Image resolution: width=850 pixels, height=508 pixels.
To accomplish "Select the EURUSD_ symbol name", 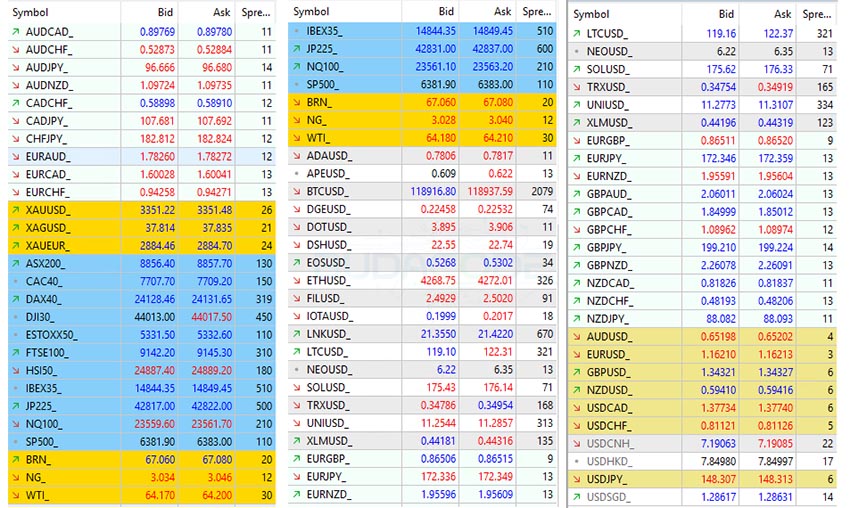I will click(608, 355).
